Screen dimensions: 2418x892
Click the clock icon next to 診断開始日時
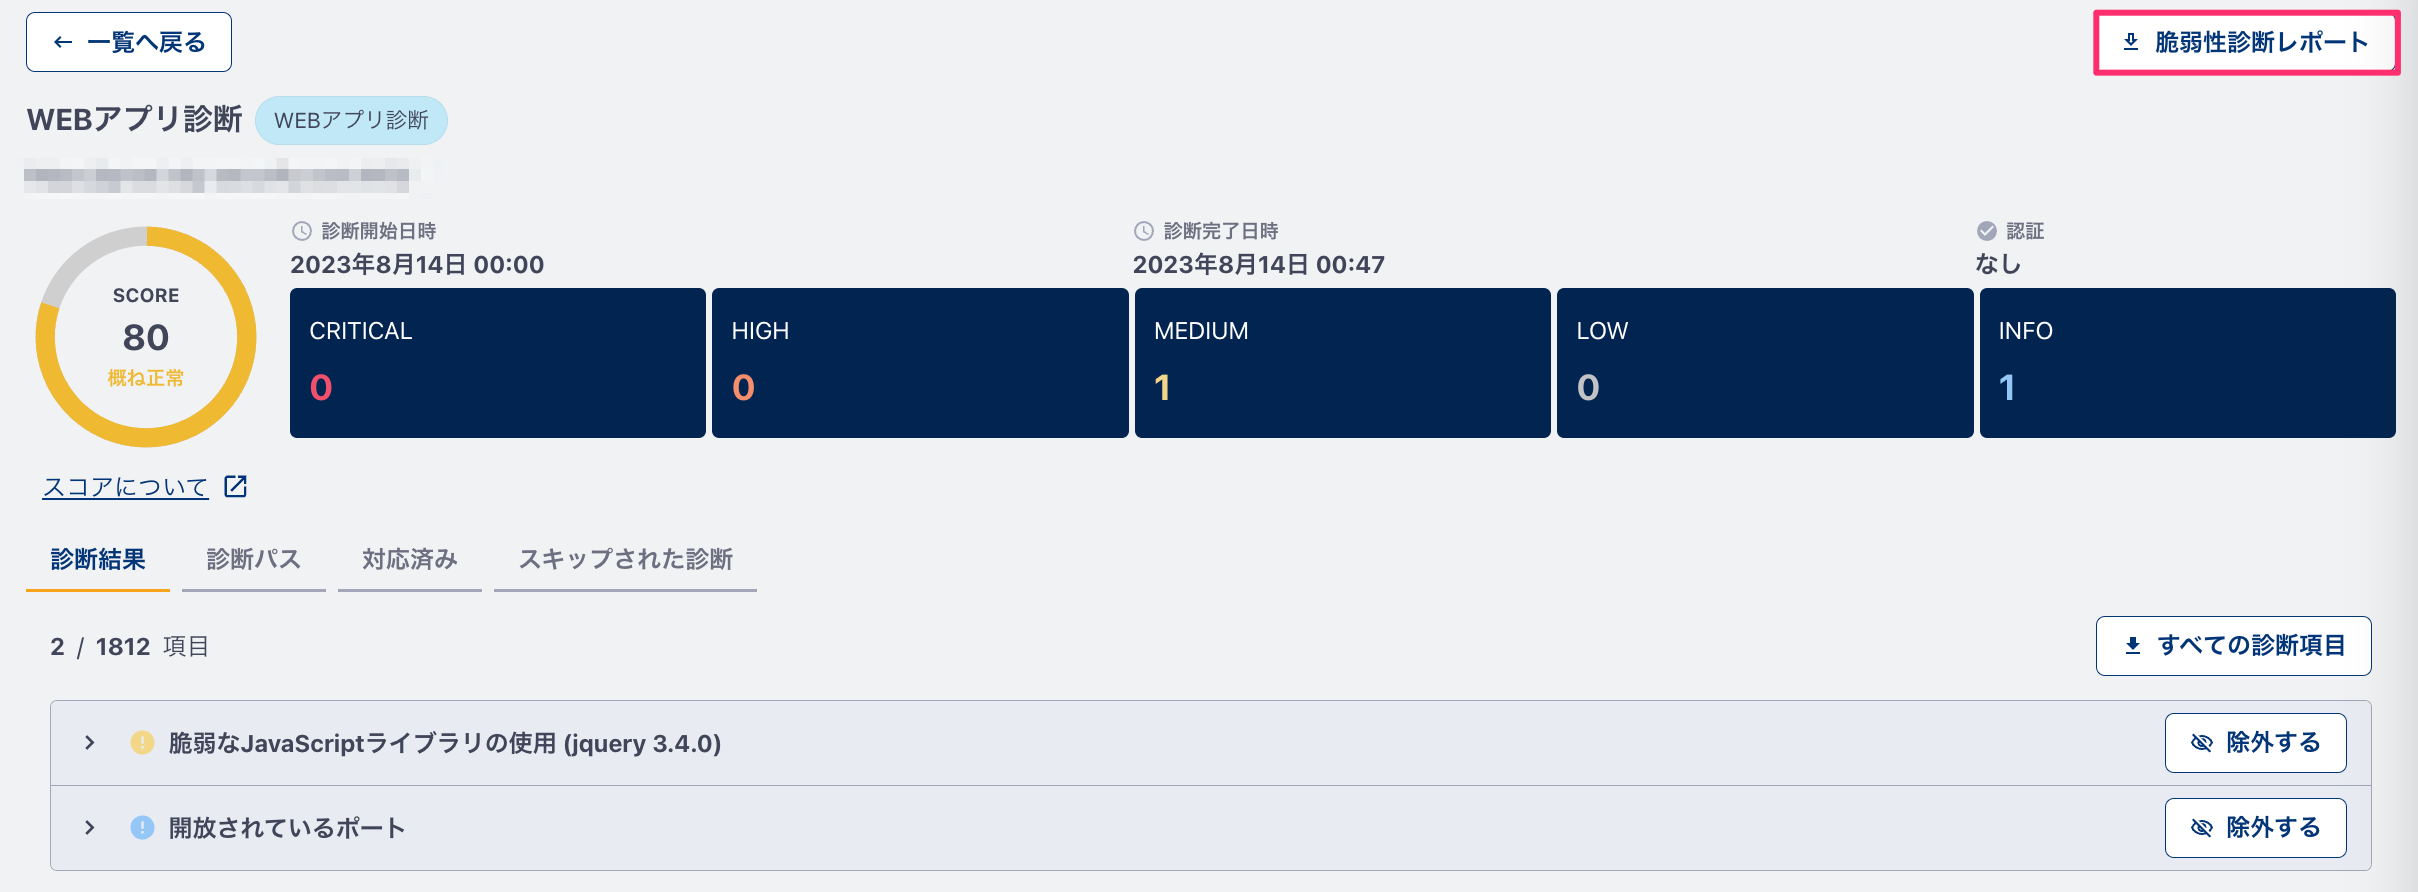click(x=302, y=231)
